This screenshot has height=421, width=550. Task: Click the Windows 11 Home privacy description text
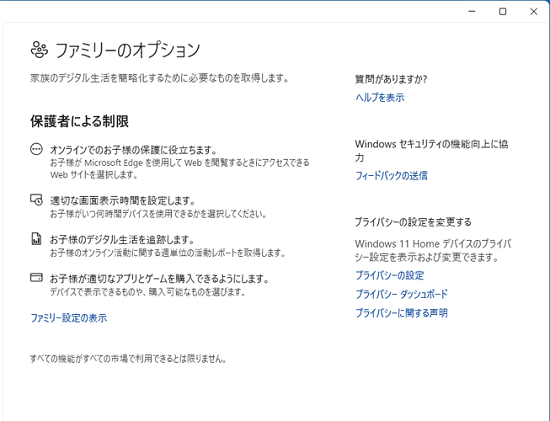[x=433, y=250]
